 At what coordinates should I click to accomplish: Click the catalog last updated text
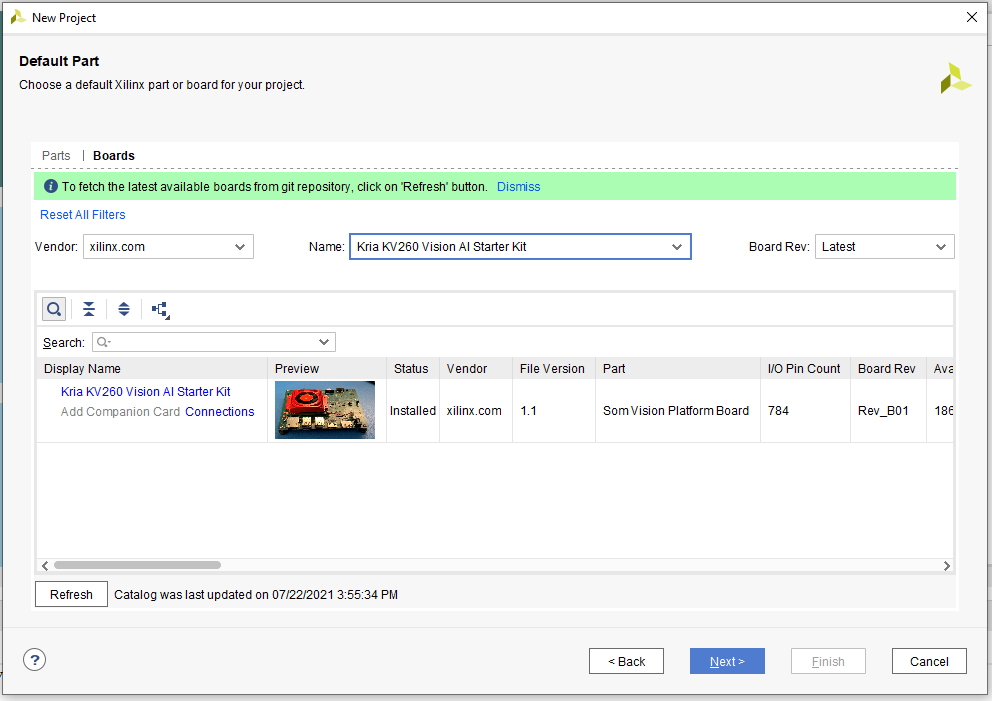click(256, 595)
